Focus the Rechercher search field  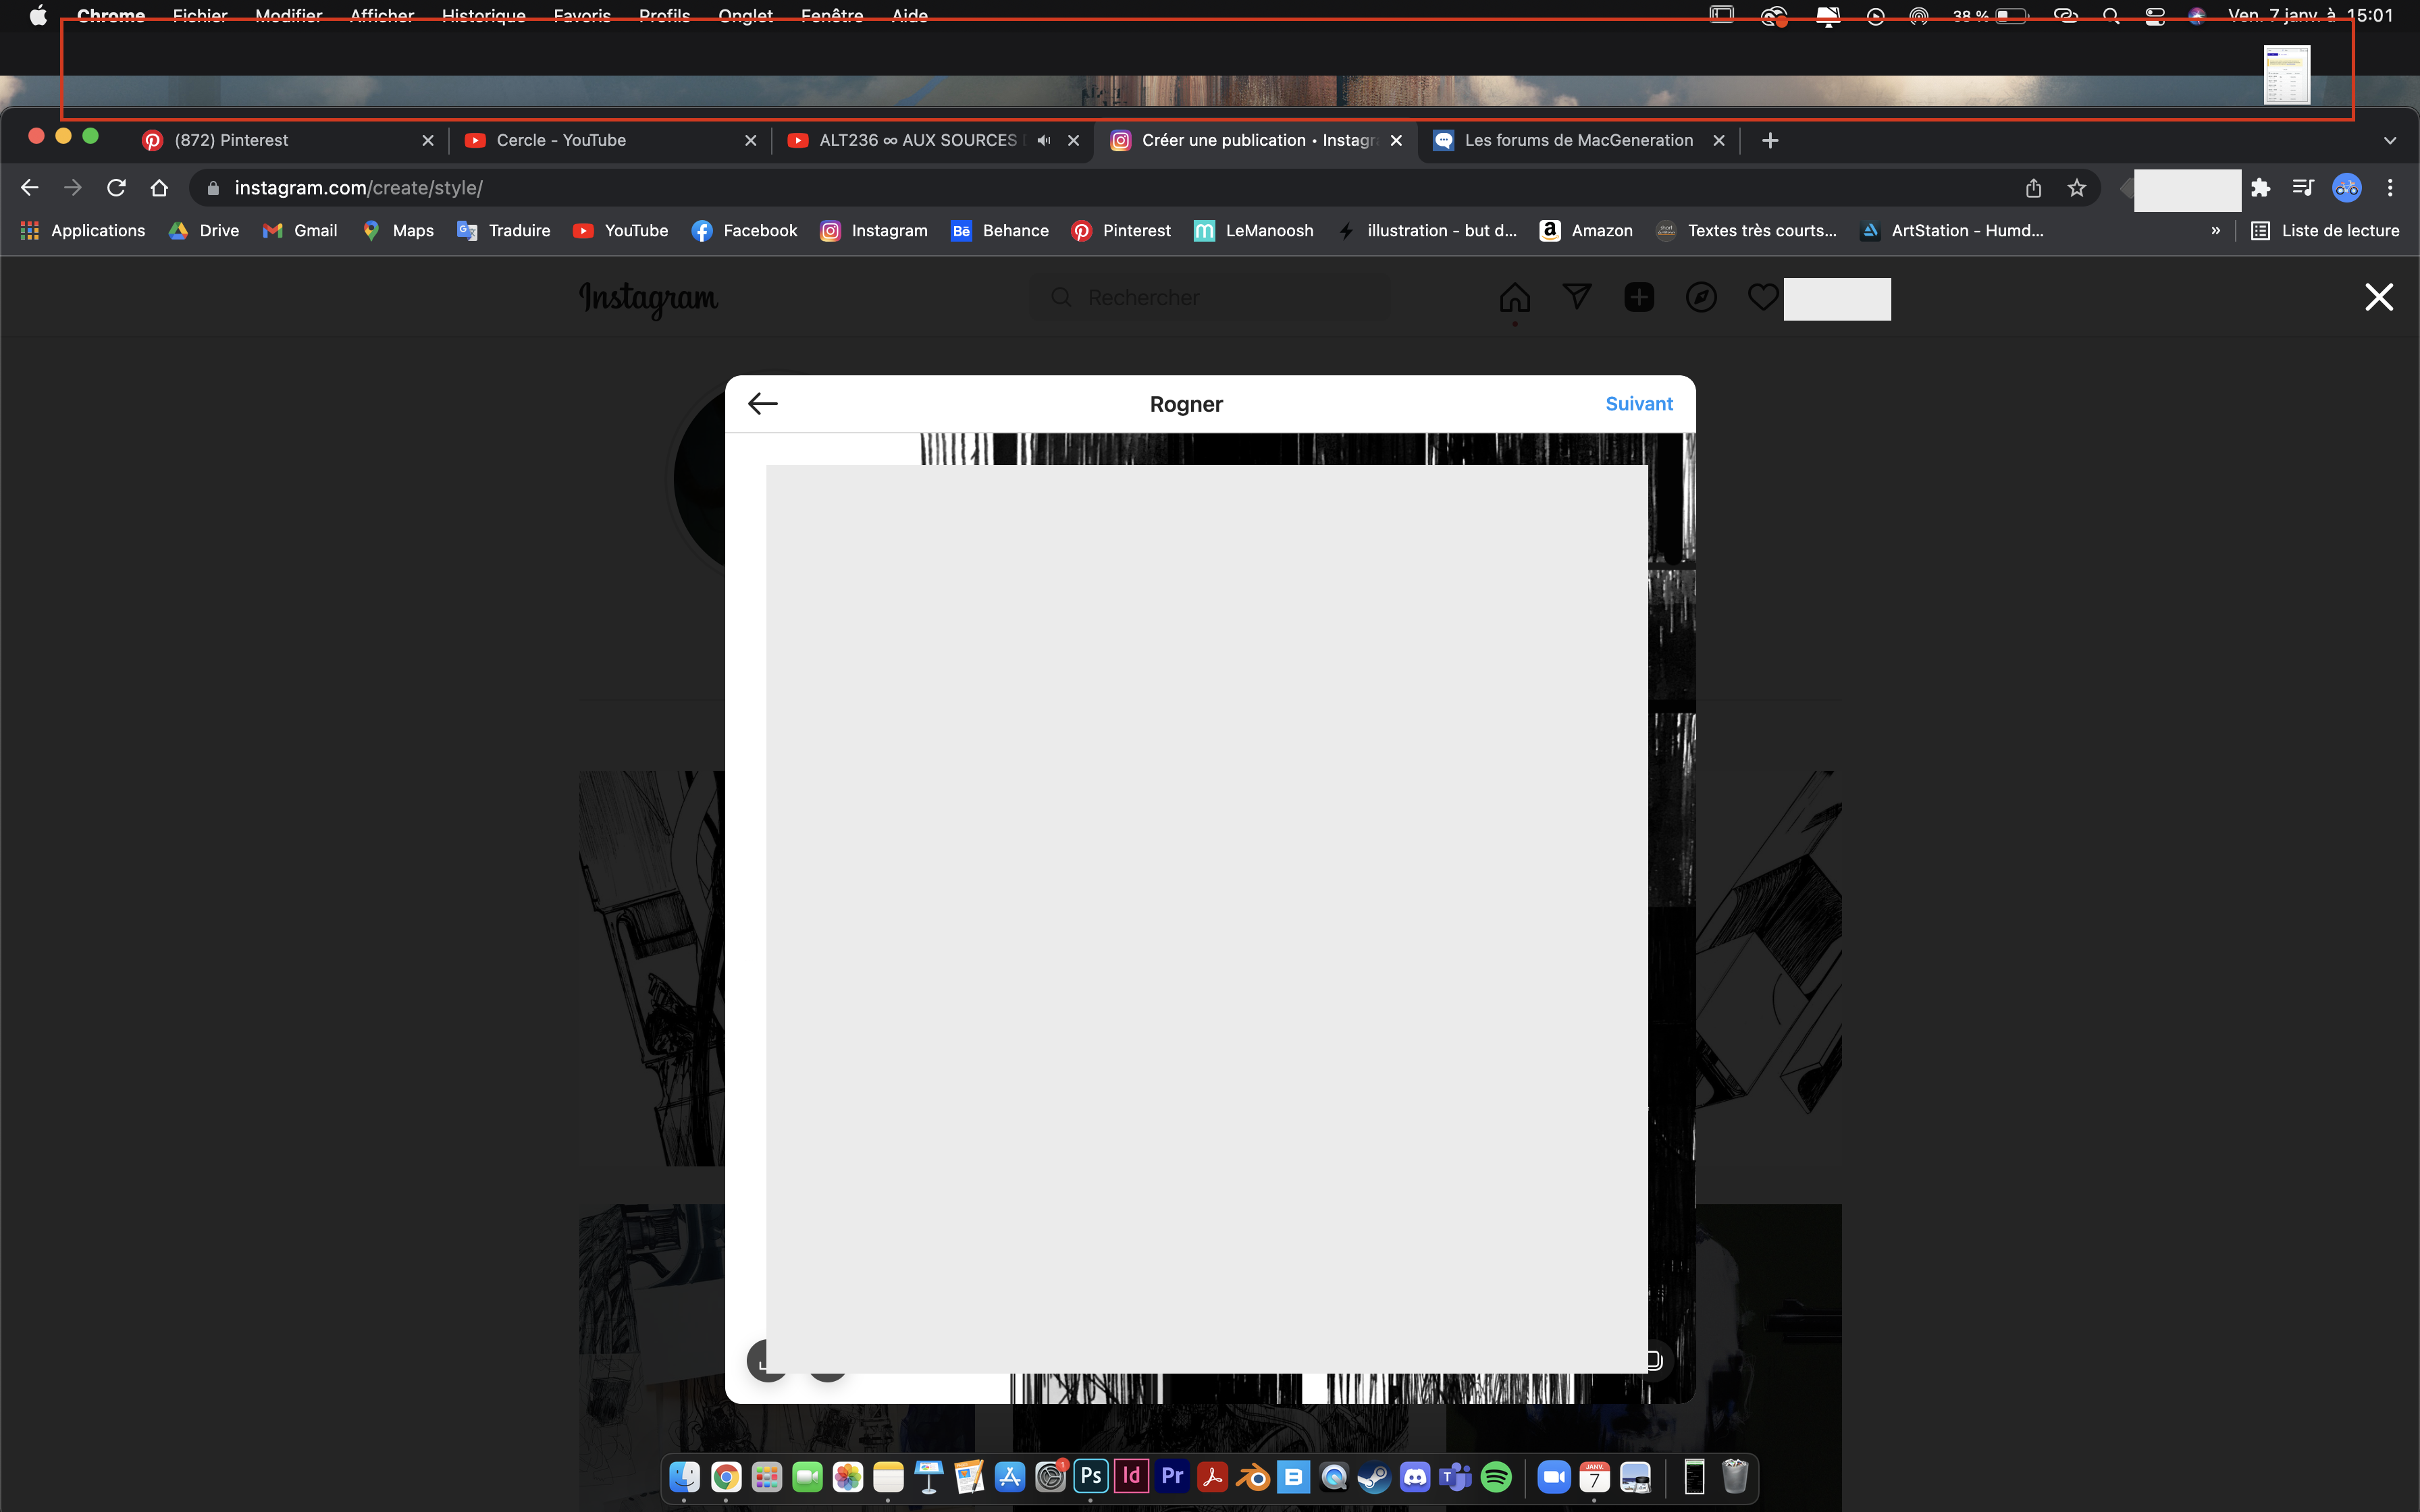point(1209,297)
